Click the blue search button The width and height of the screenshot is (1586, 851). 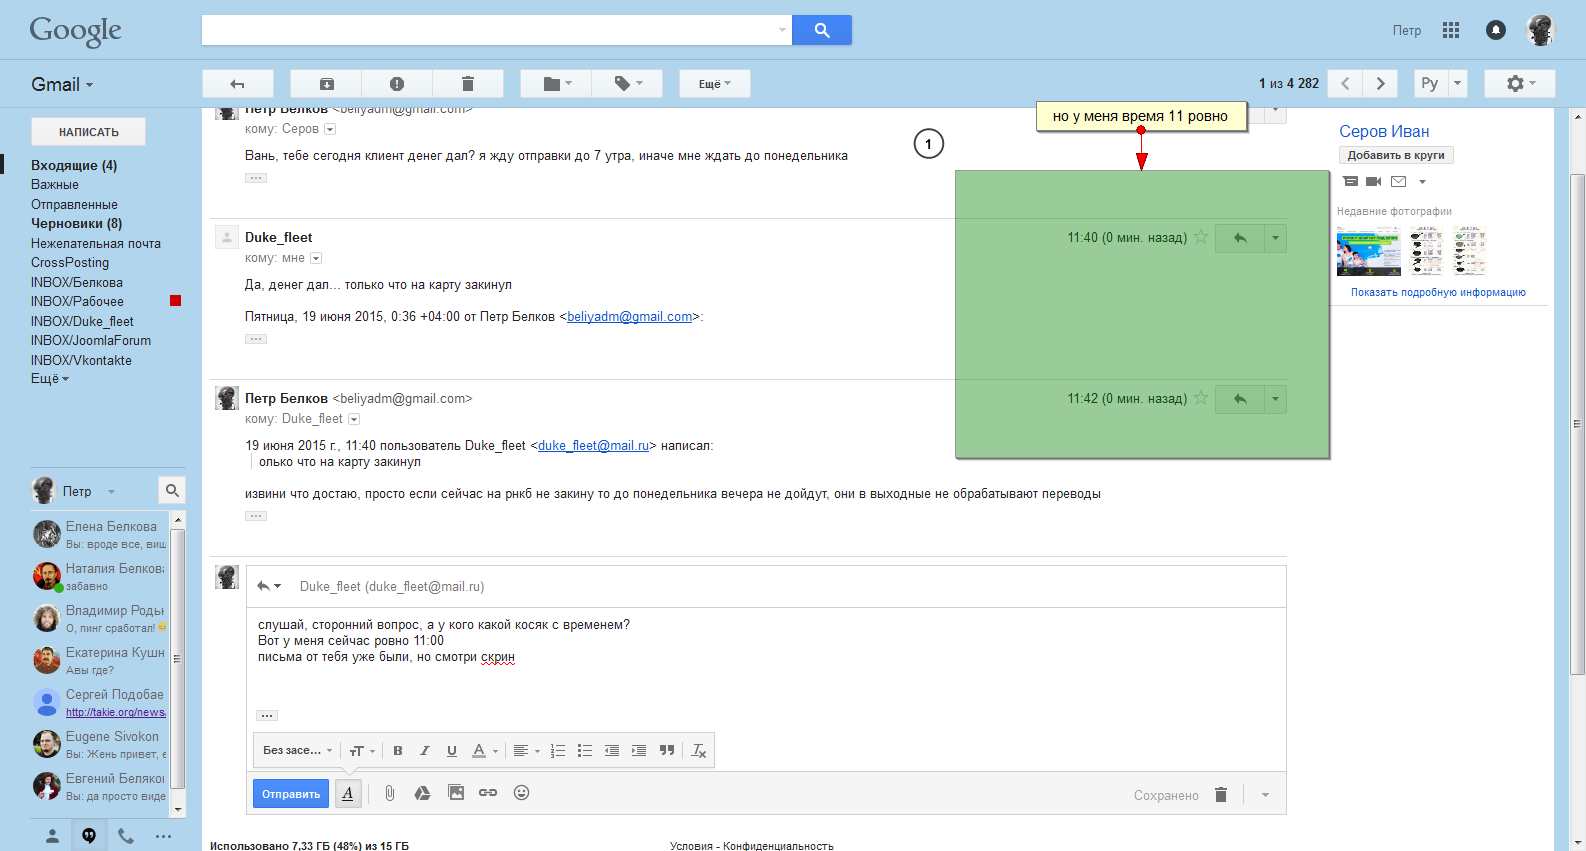[821, 30]
